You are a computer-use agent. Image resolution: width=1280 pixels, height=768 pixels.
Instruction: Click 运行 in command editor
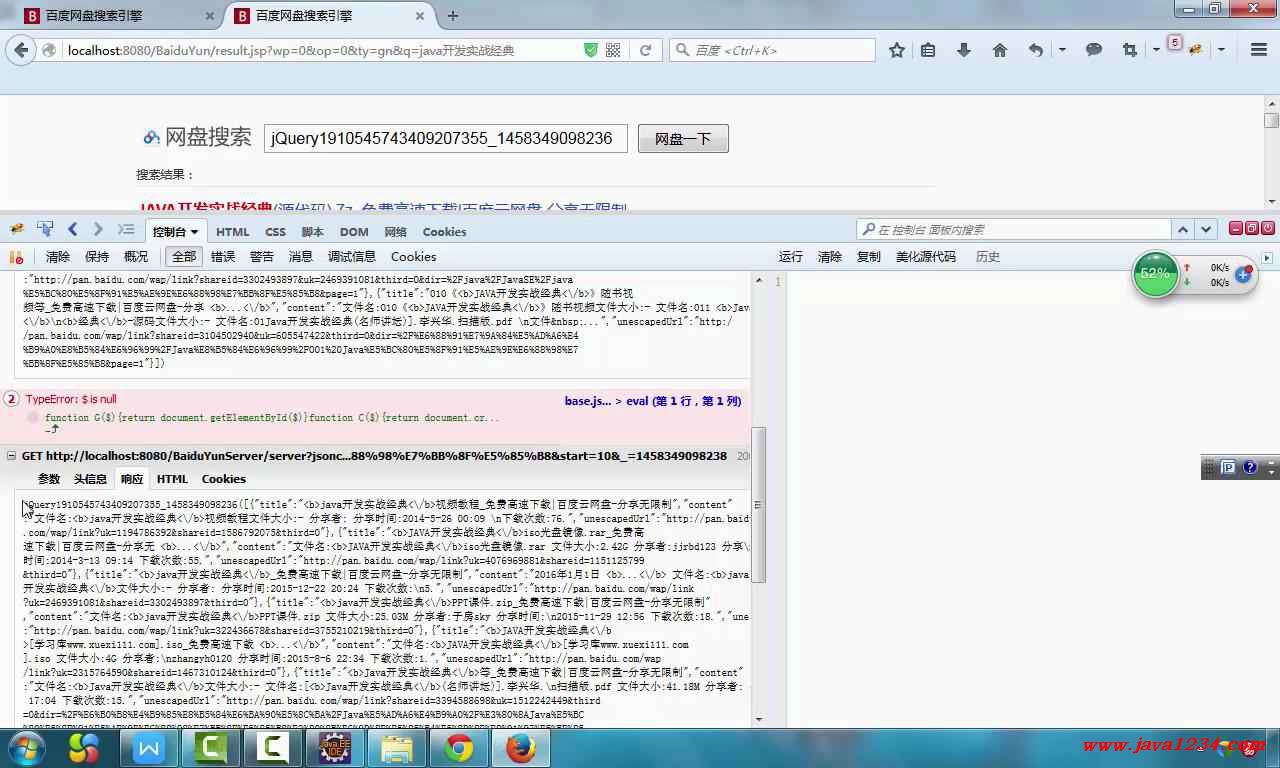pyautogui.click(x=791, y=257)
